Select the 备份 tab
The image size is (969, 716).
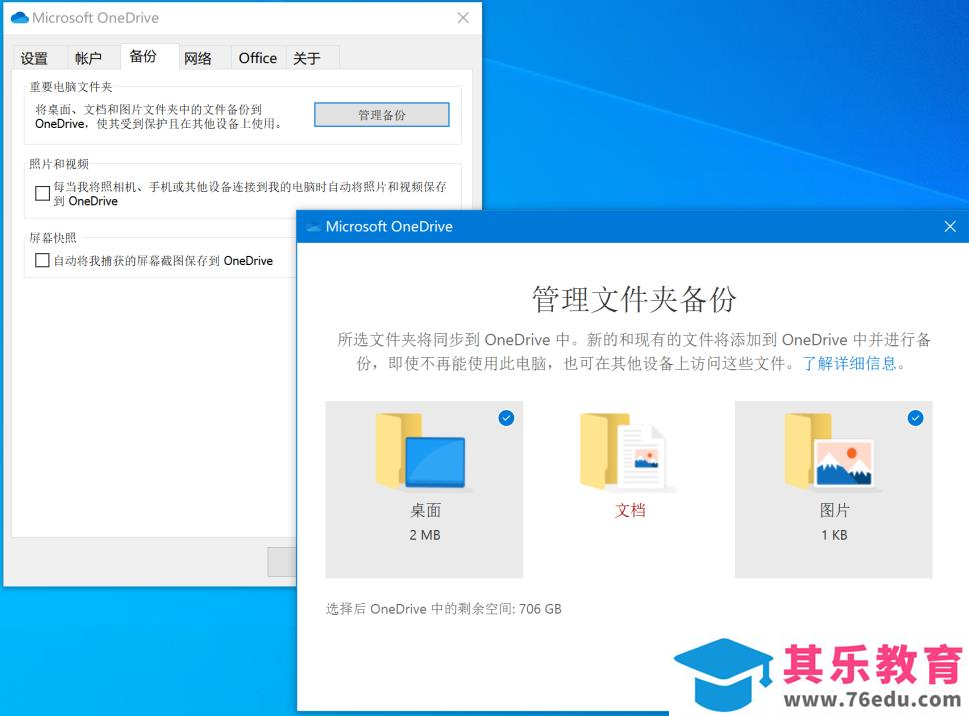point(143,56)
